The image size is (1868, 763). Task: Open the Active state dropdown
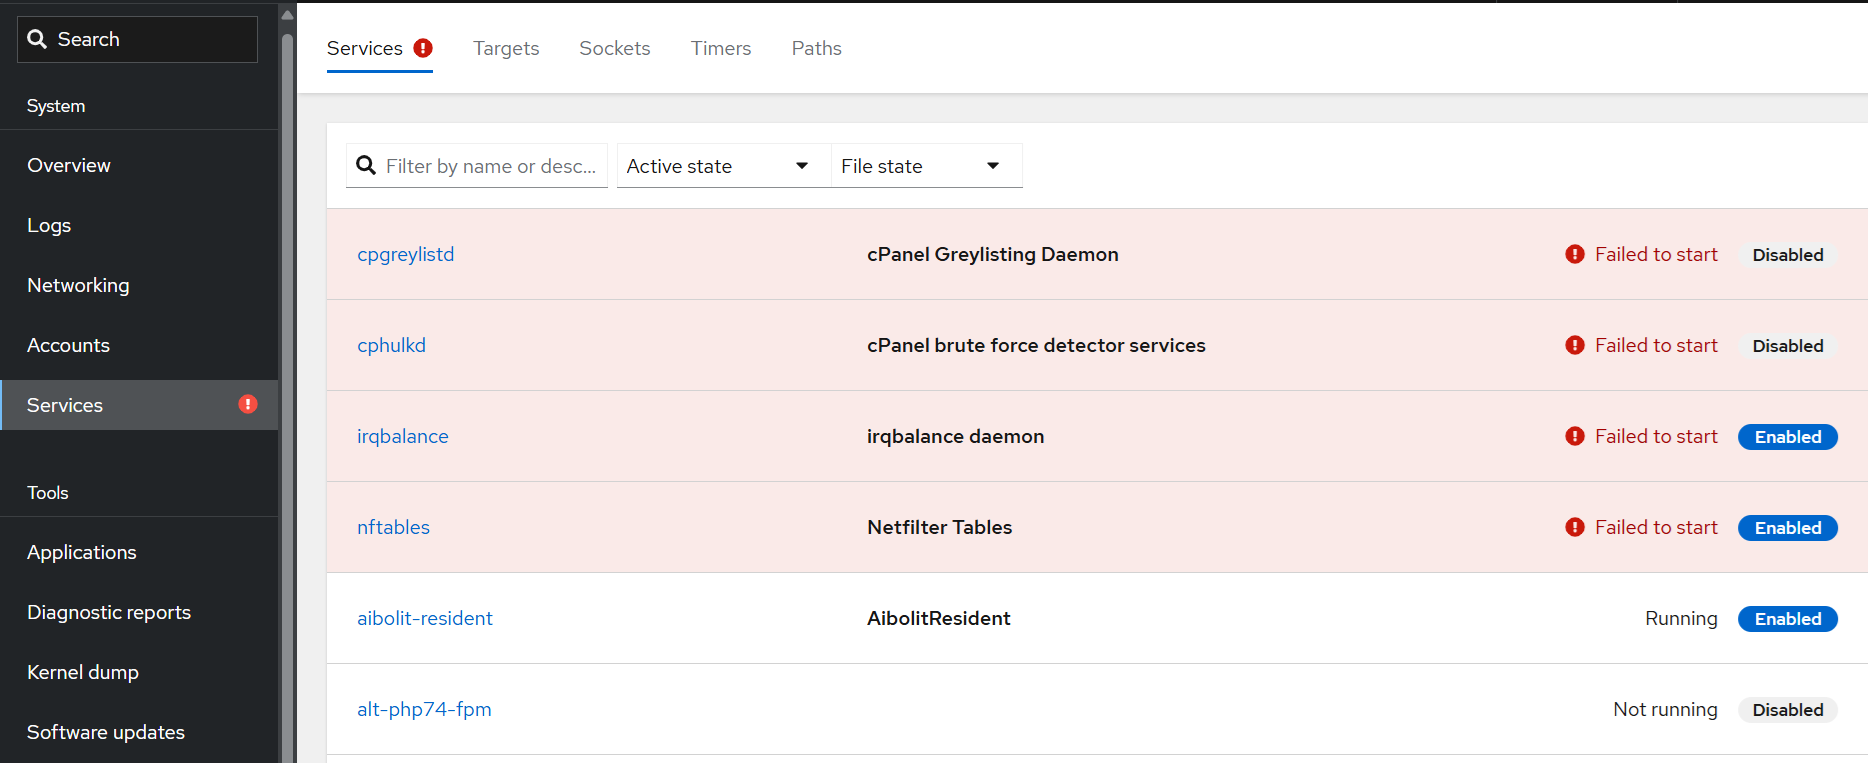coord(718,166)
